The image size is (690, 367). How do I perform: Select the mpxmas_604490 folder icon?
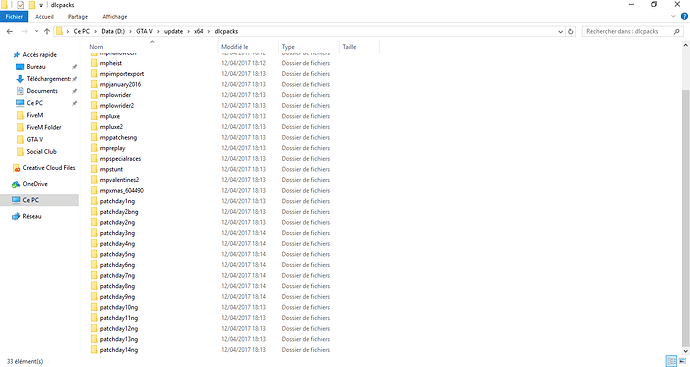(94, 191)
